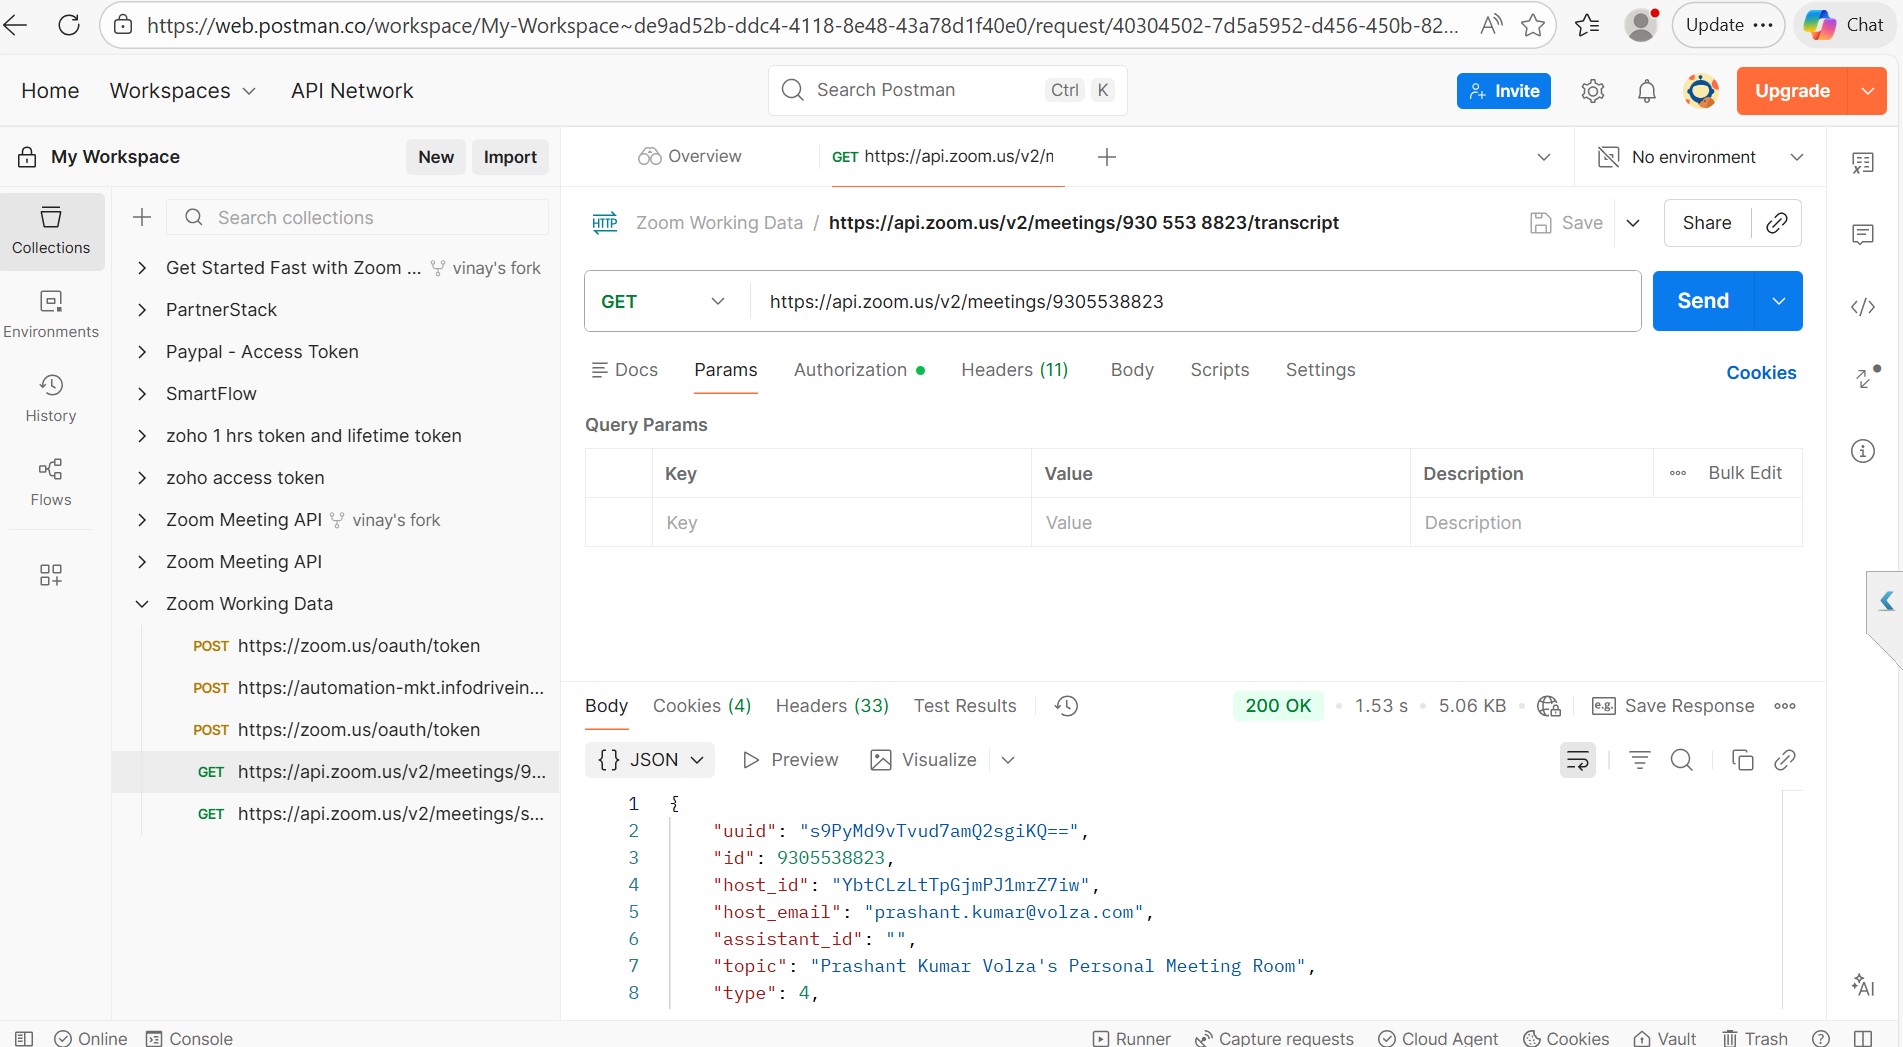The height and width of the screenshot is (1047, 1903).
Task: Copy the response body
Action: pos(1742,760)
